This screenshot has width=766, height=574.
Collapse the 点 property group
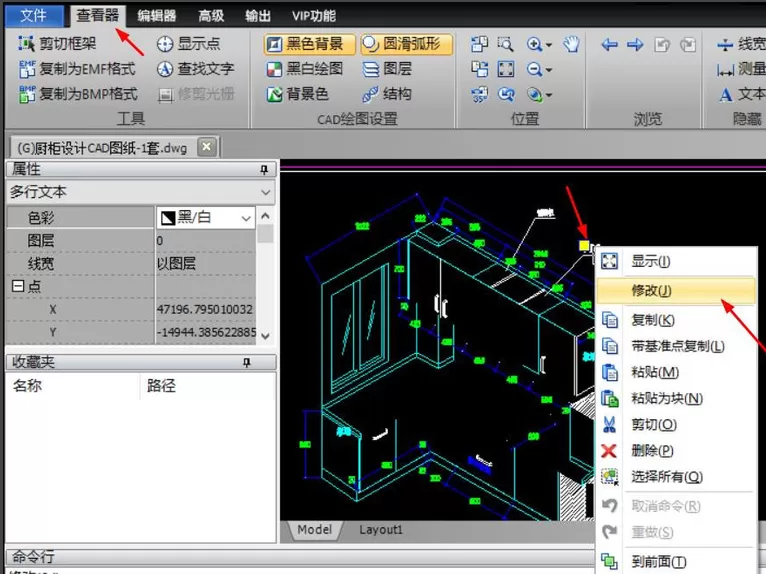tap(18, 286)
